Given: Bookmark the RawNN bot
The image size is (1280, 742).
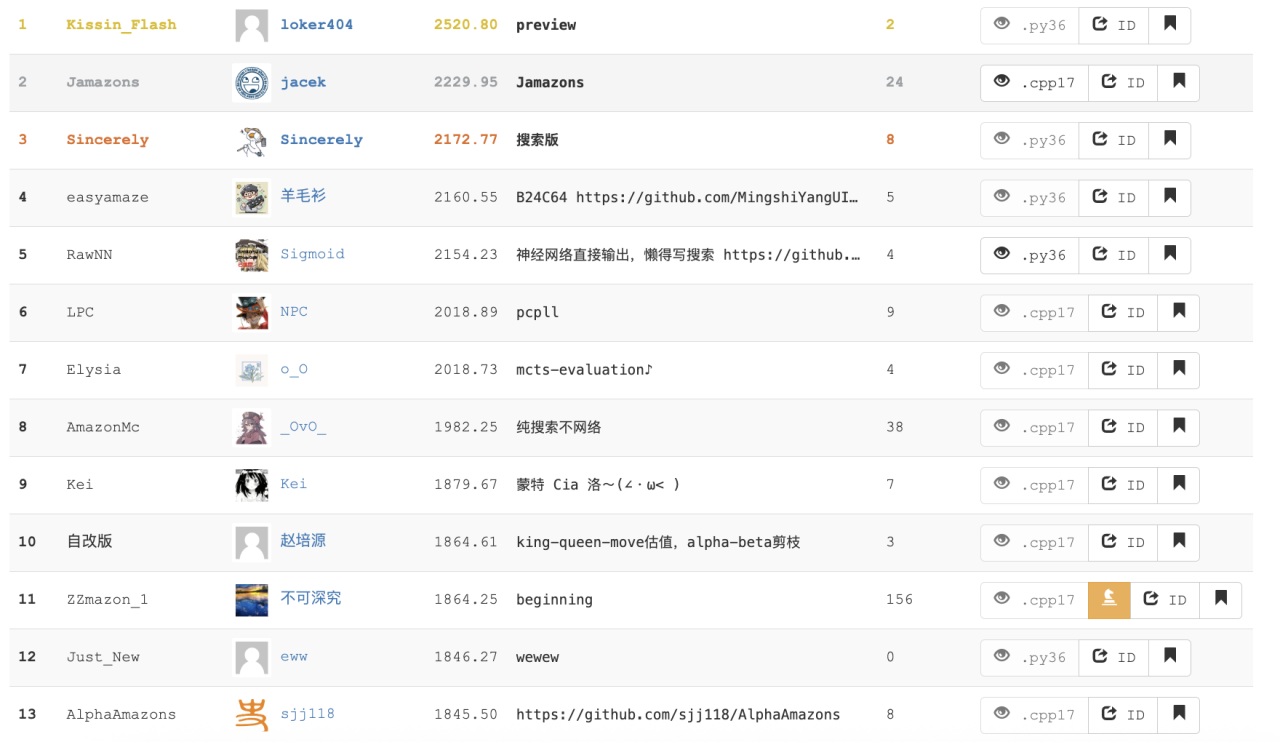Looking at the screenshot, I should pyautogui.click(x=1170, y=255).
